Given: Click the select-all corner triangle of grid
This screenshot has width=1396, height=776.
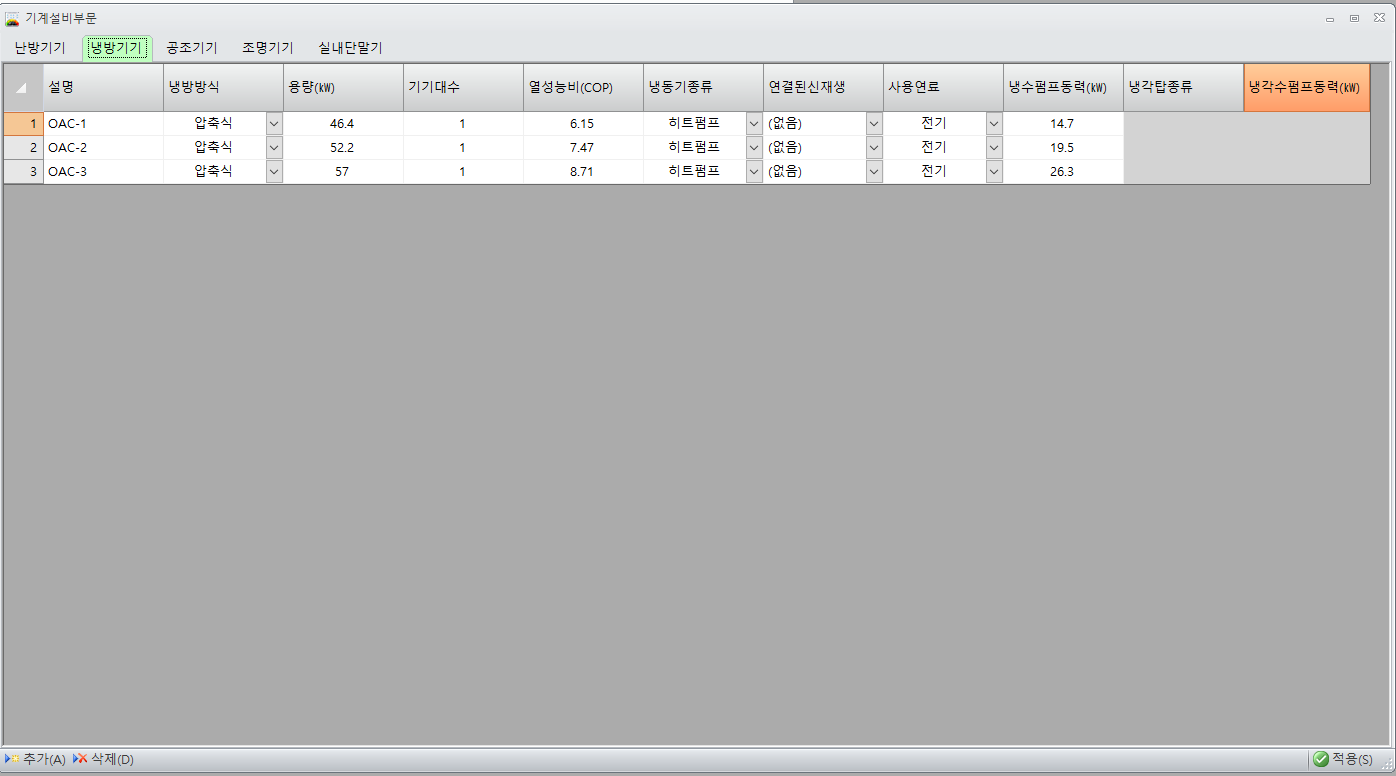Looking at the screenshot, I should 22,88.
